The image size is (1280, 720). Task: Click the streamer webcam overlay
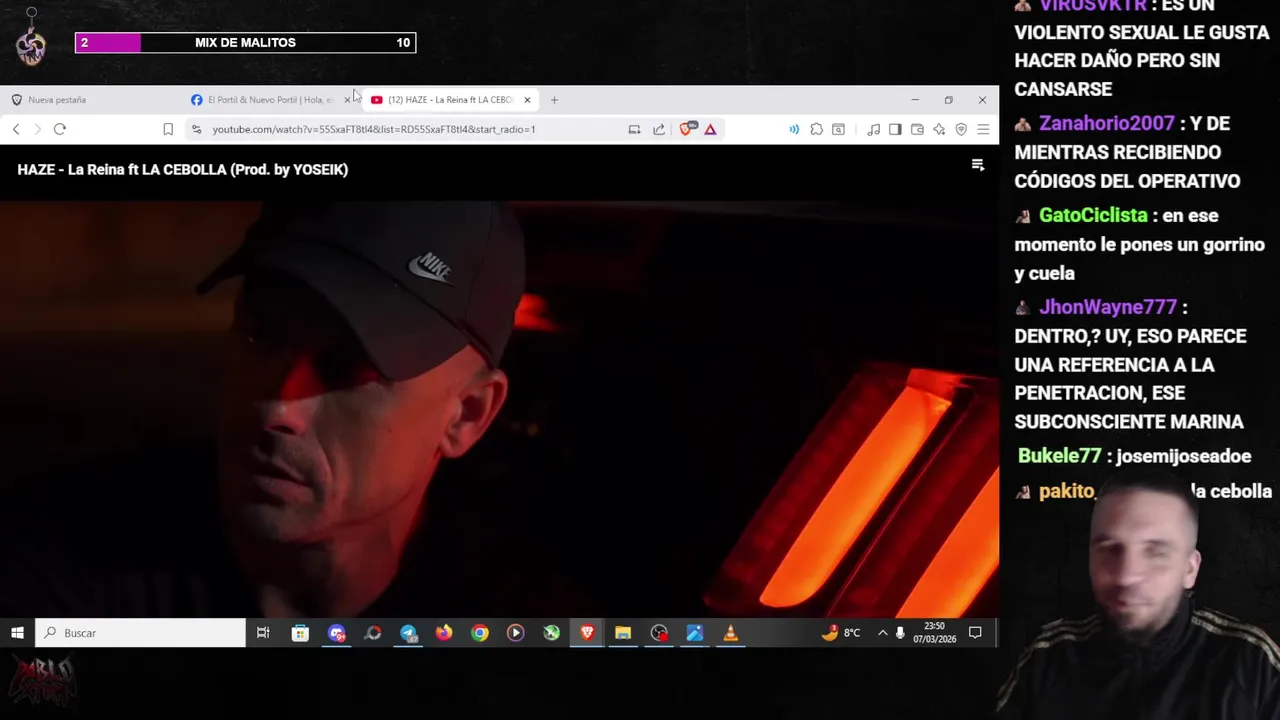1140,600
